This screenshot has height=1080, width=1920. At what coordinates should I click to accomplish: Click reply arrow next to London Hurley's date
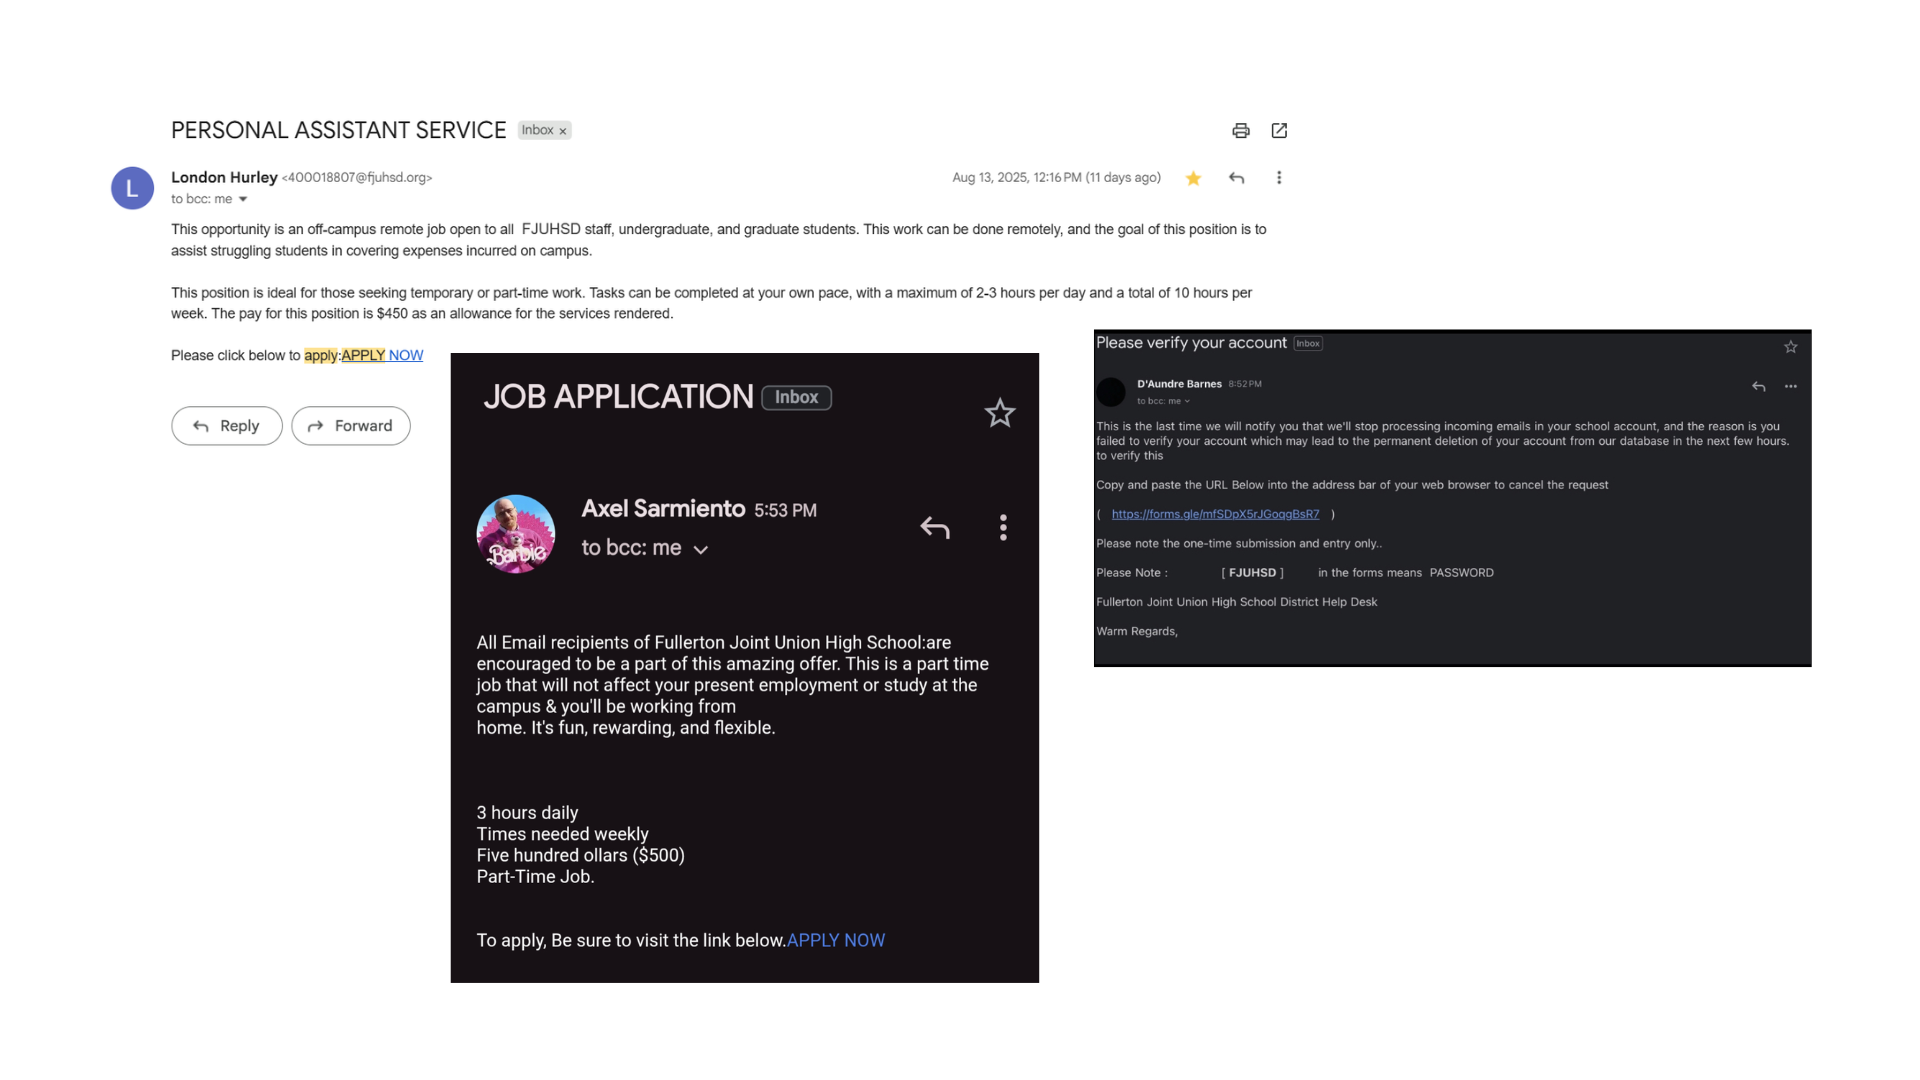click(1237, 178)
